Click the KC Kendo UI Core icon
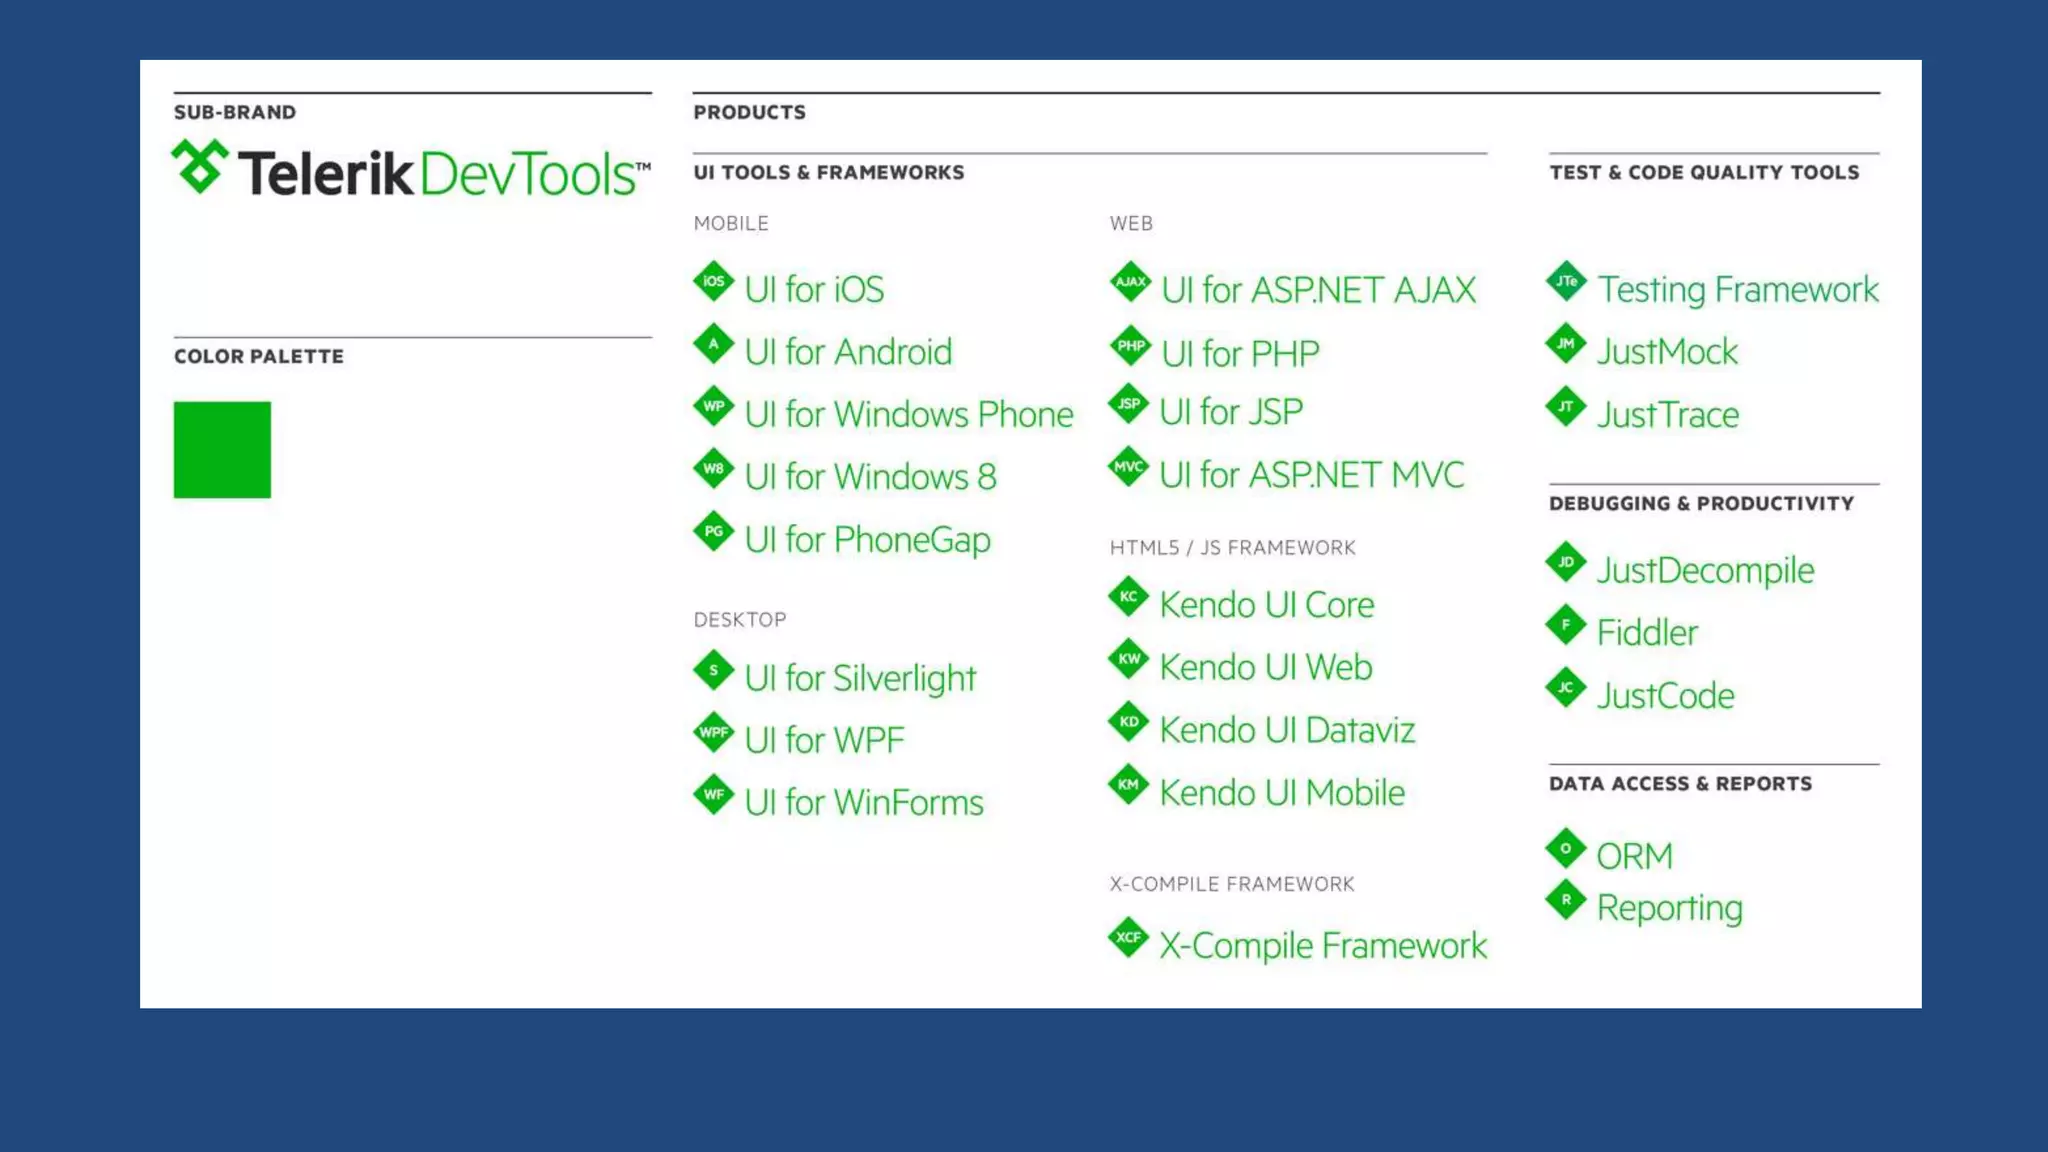Viewport: 2048px width, 1152px height. [x=1129, y=597]
